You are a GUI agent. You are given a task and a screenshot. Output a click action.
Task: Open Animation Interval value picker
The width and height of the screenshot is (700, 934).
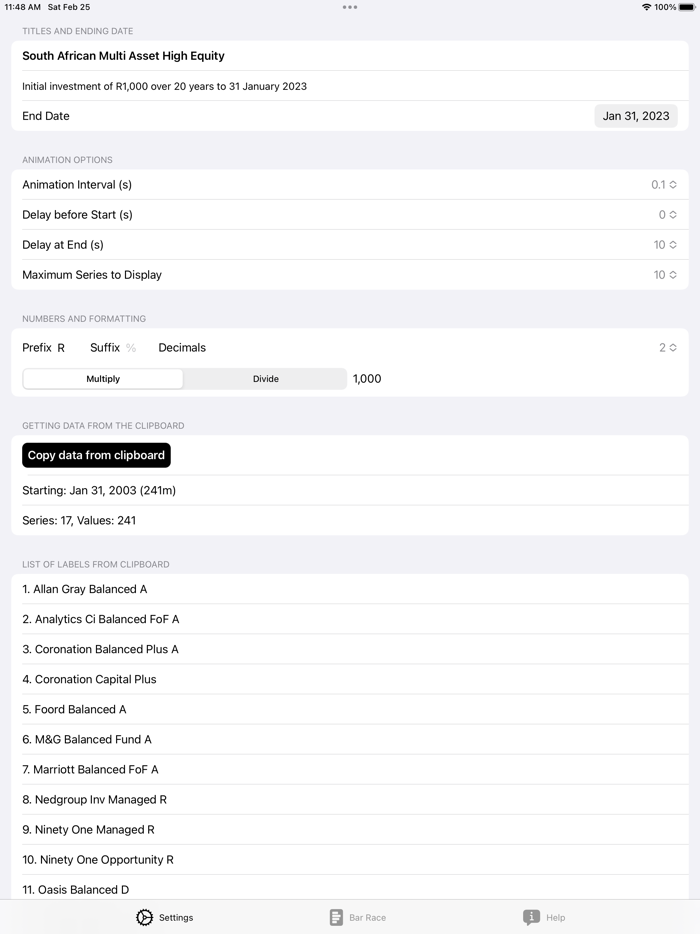(x=664, y=185)
